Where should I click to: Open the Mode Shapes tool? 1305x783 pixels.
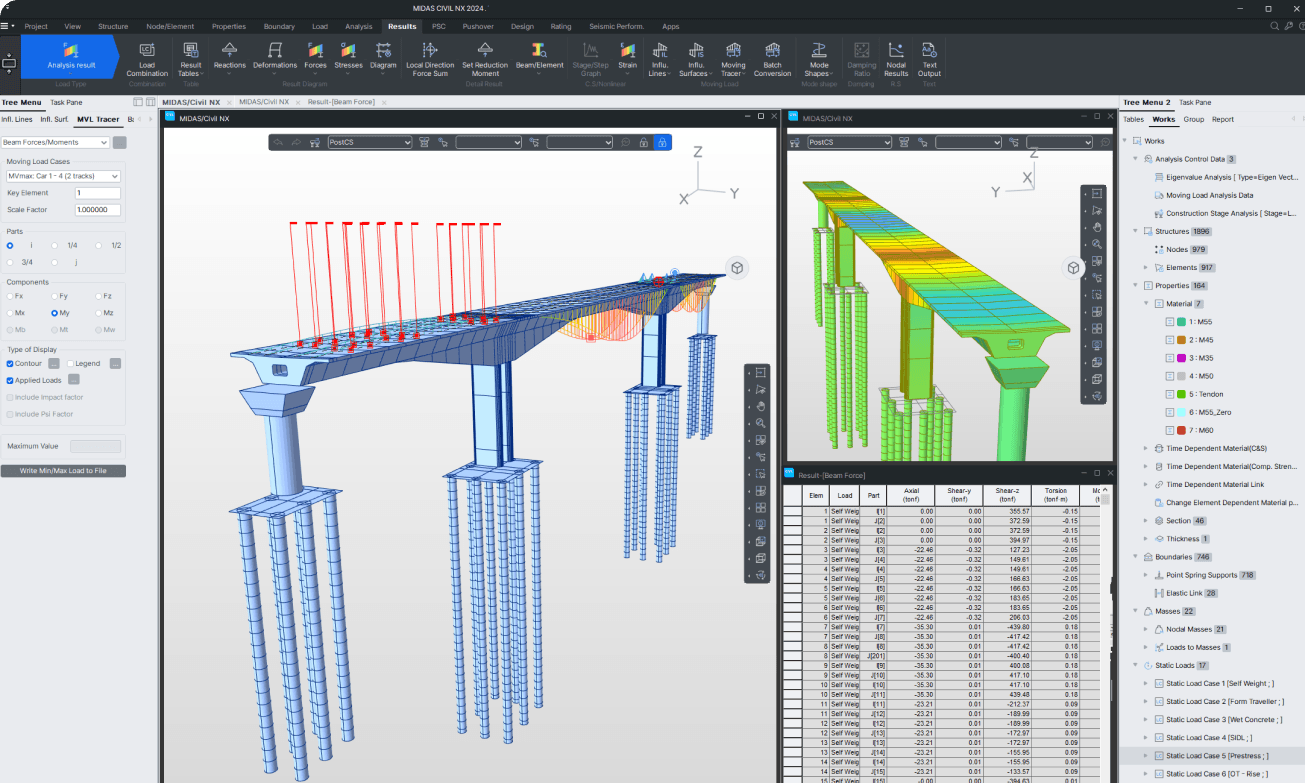click(817, 59)
